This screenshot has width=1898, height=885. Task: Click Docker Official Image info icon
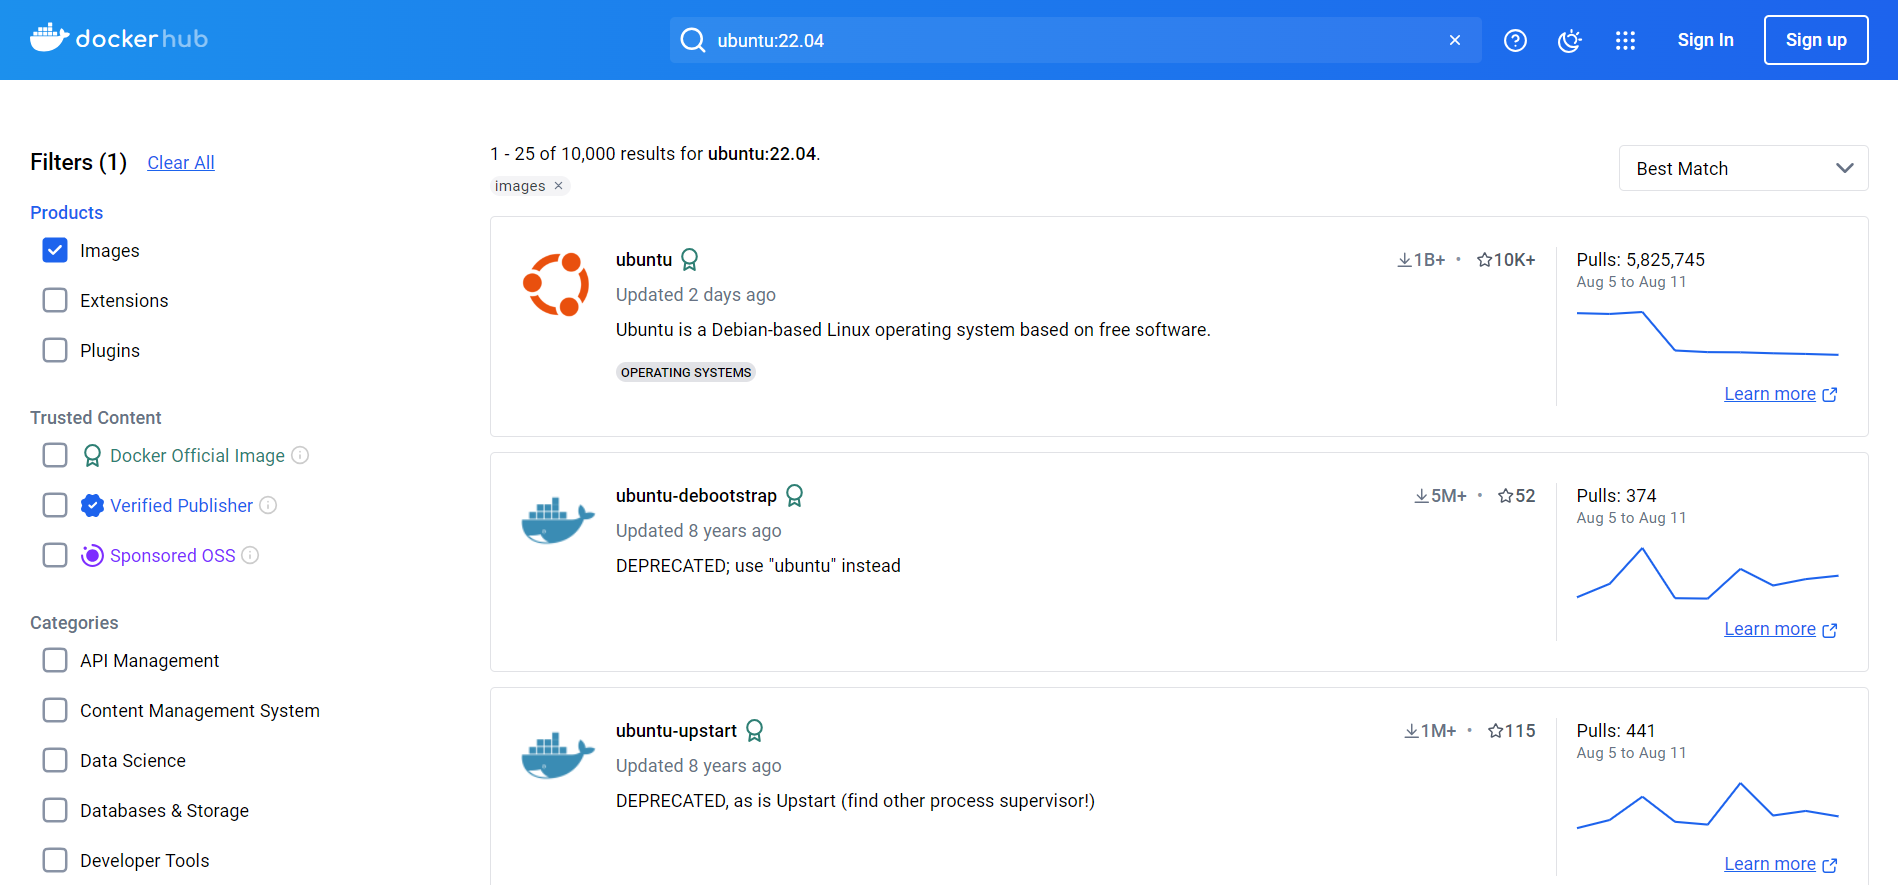click(x=300, y=455)
